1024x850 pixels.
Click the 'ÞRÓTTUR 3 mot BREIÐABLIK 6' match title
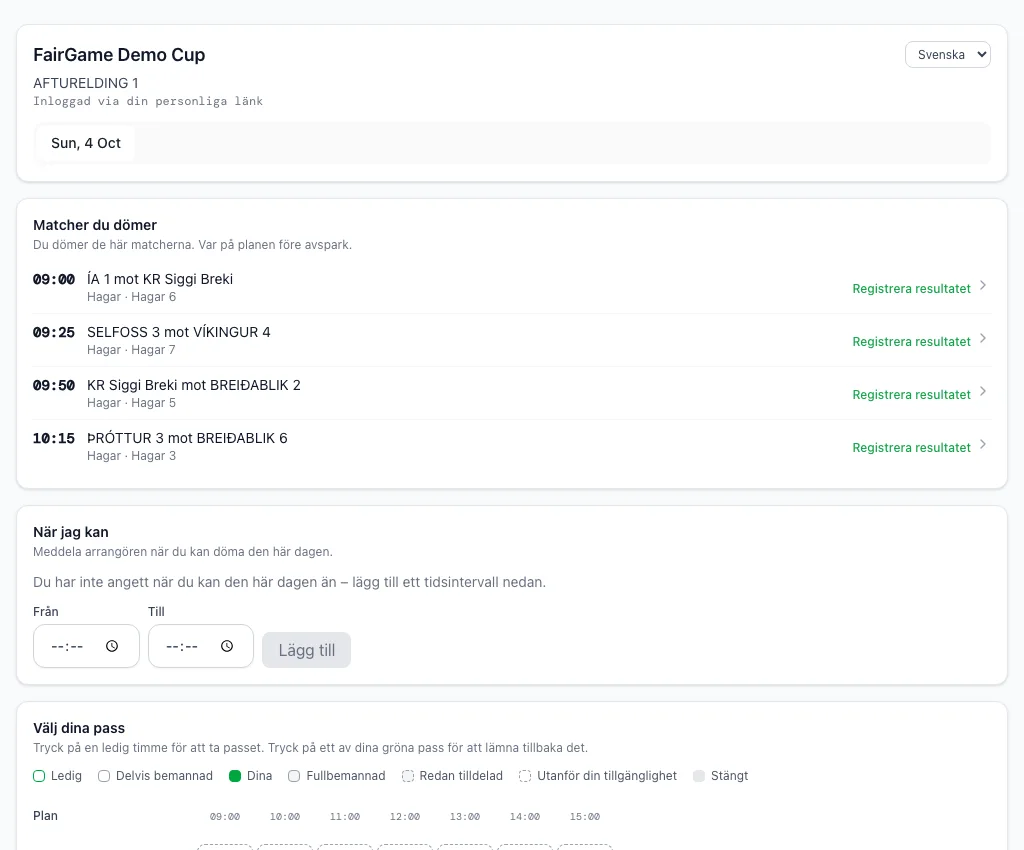187,437
